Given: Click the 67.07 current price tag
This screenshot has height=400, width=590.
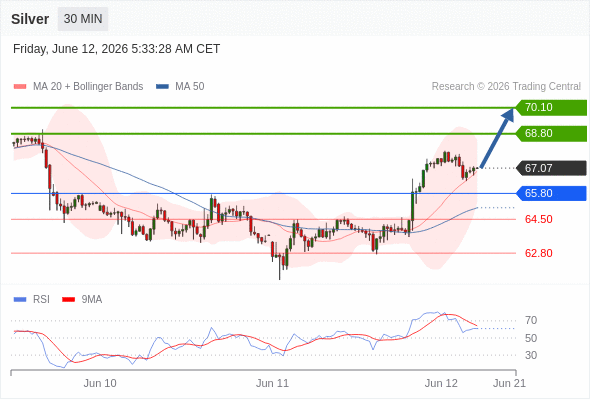Looking at the screenshot, I should click(x=551, y=168).
